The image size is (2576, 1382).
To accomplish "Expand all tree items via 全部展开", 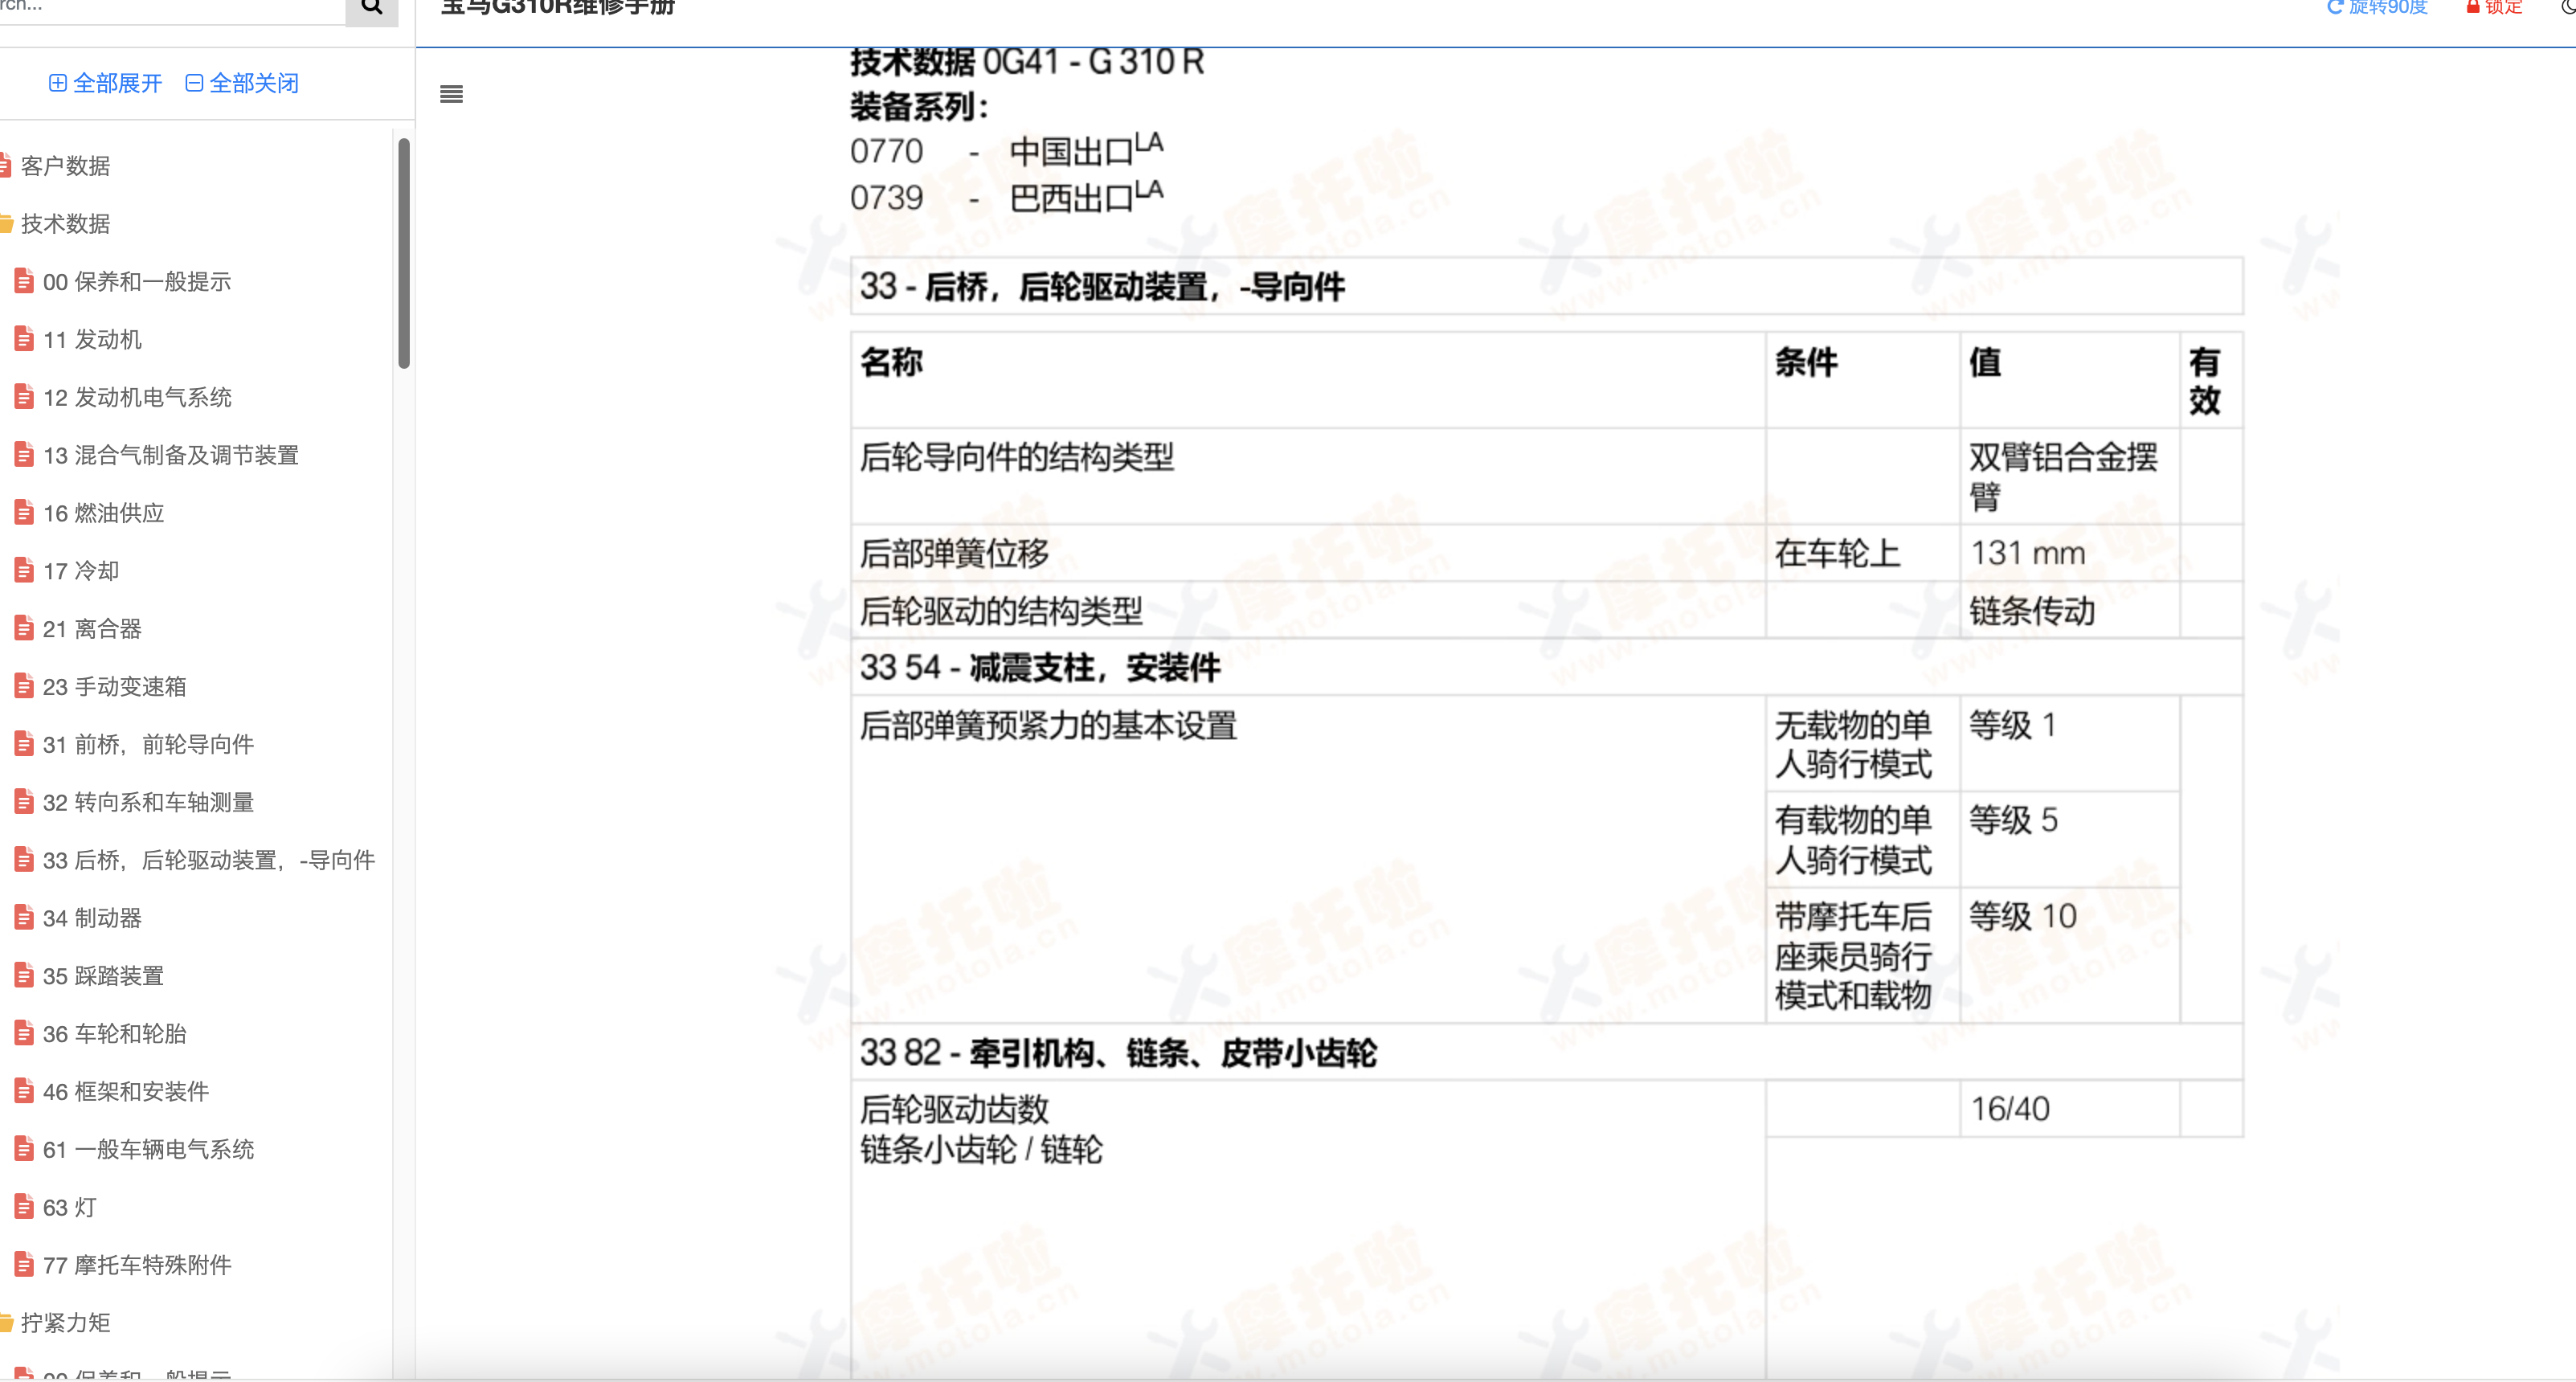I will point(105,83).
